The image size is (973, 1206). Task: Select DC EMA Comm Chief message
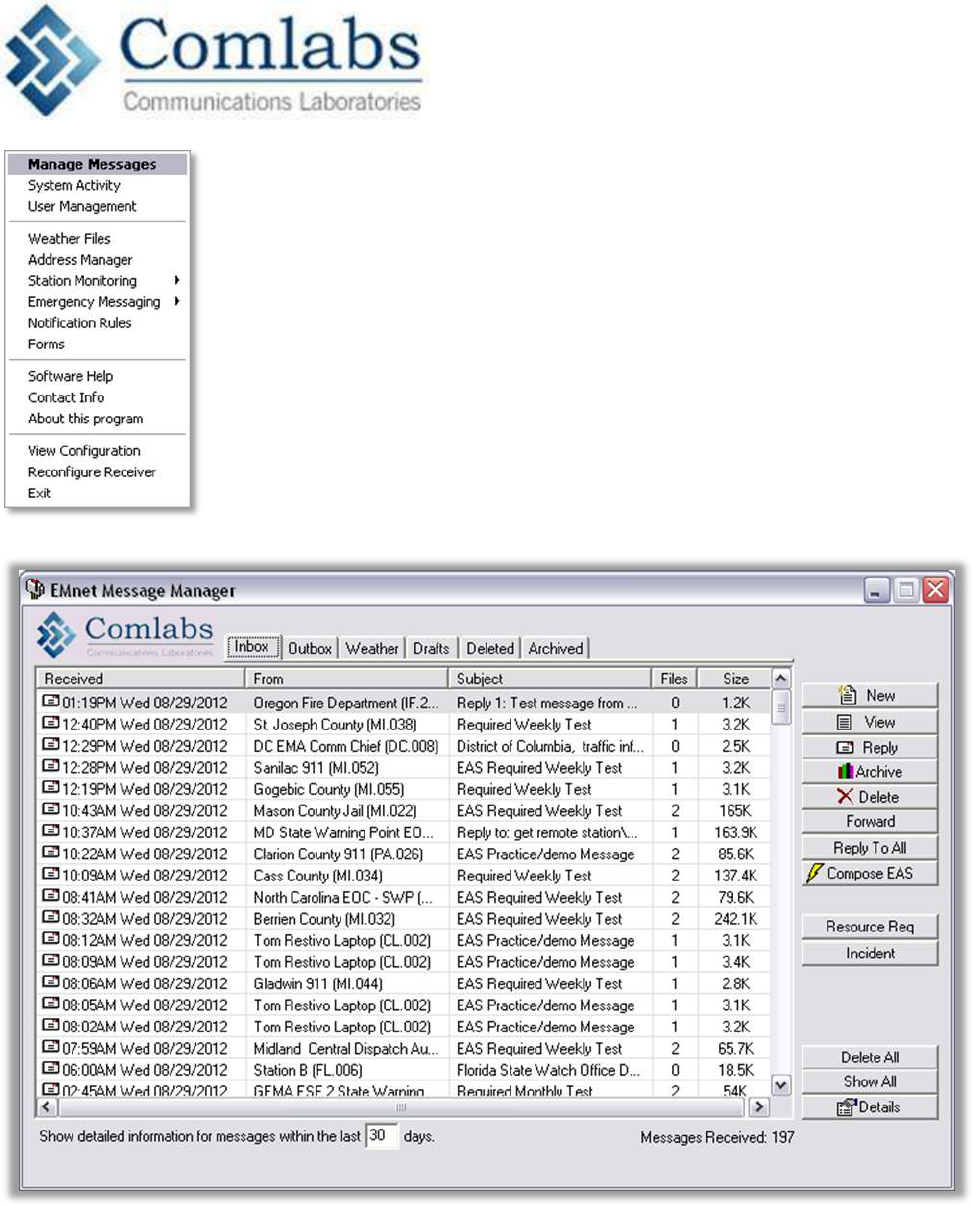click(x=404, y=746)
